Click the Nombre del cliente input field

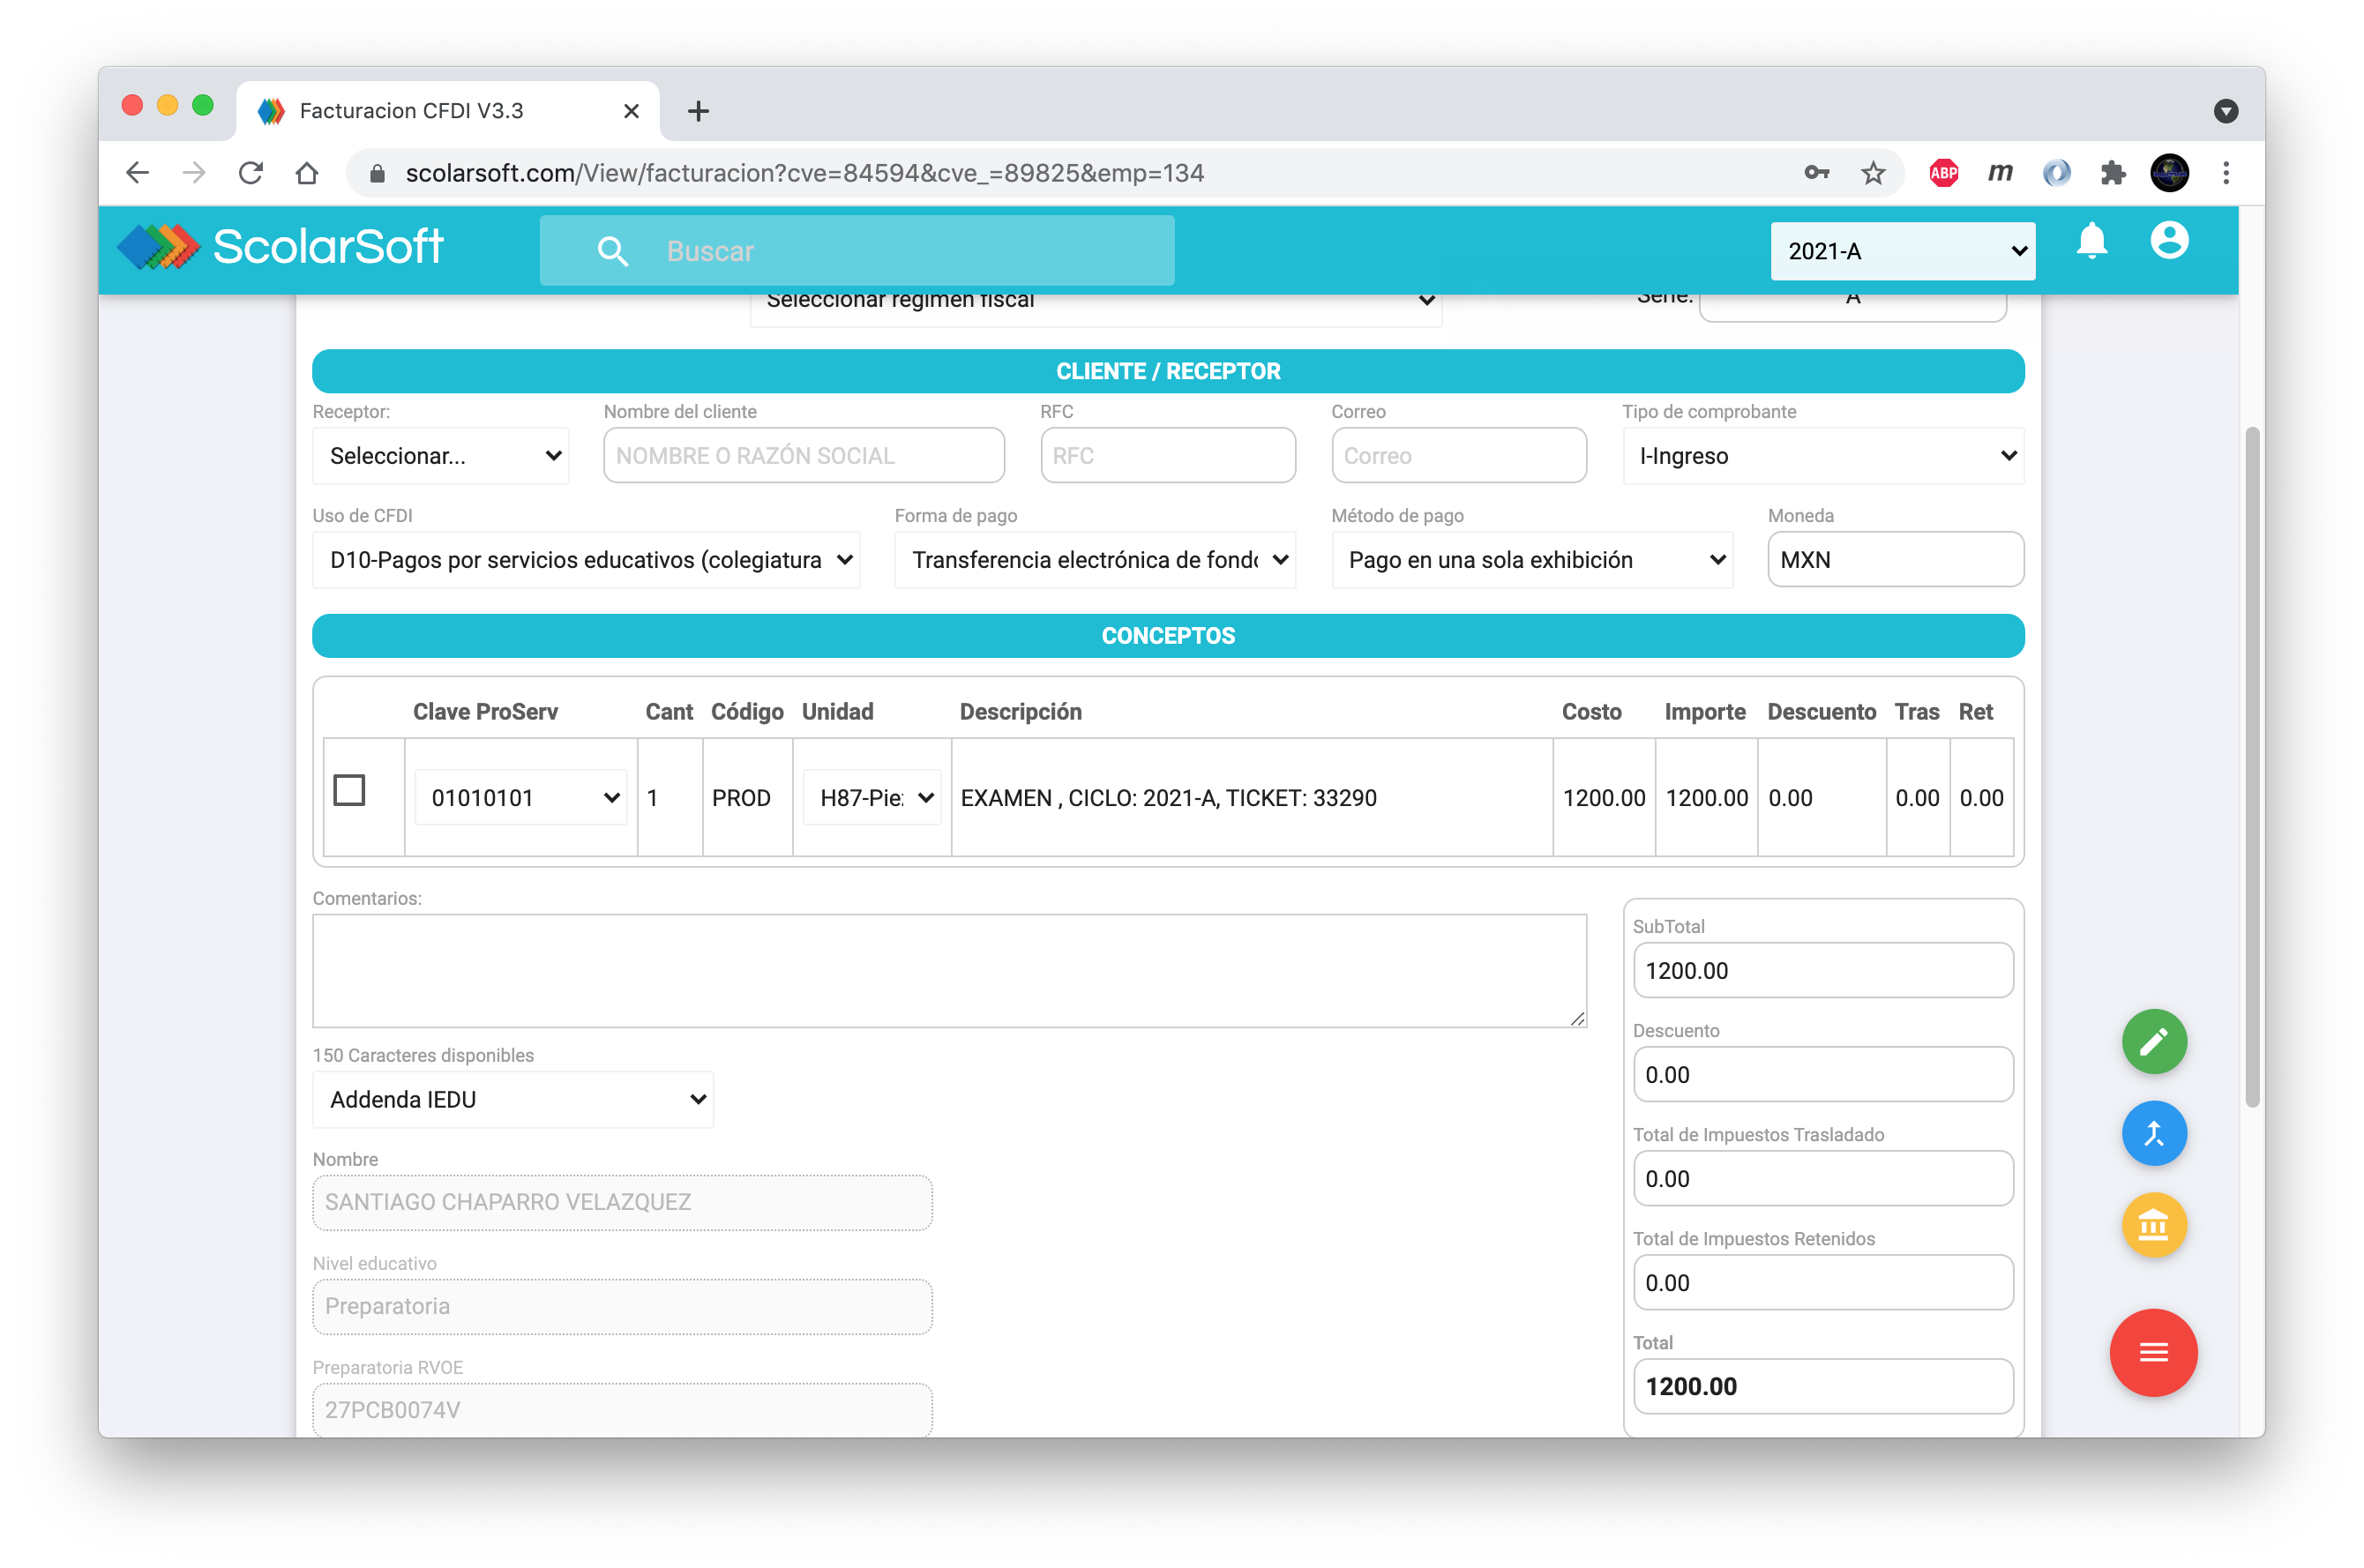(x=803, y=456)
